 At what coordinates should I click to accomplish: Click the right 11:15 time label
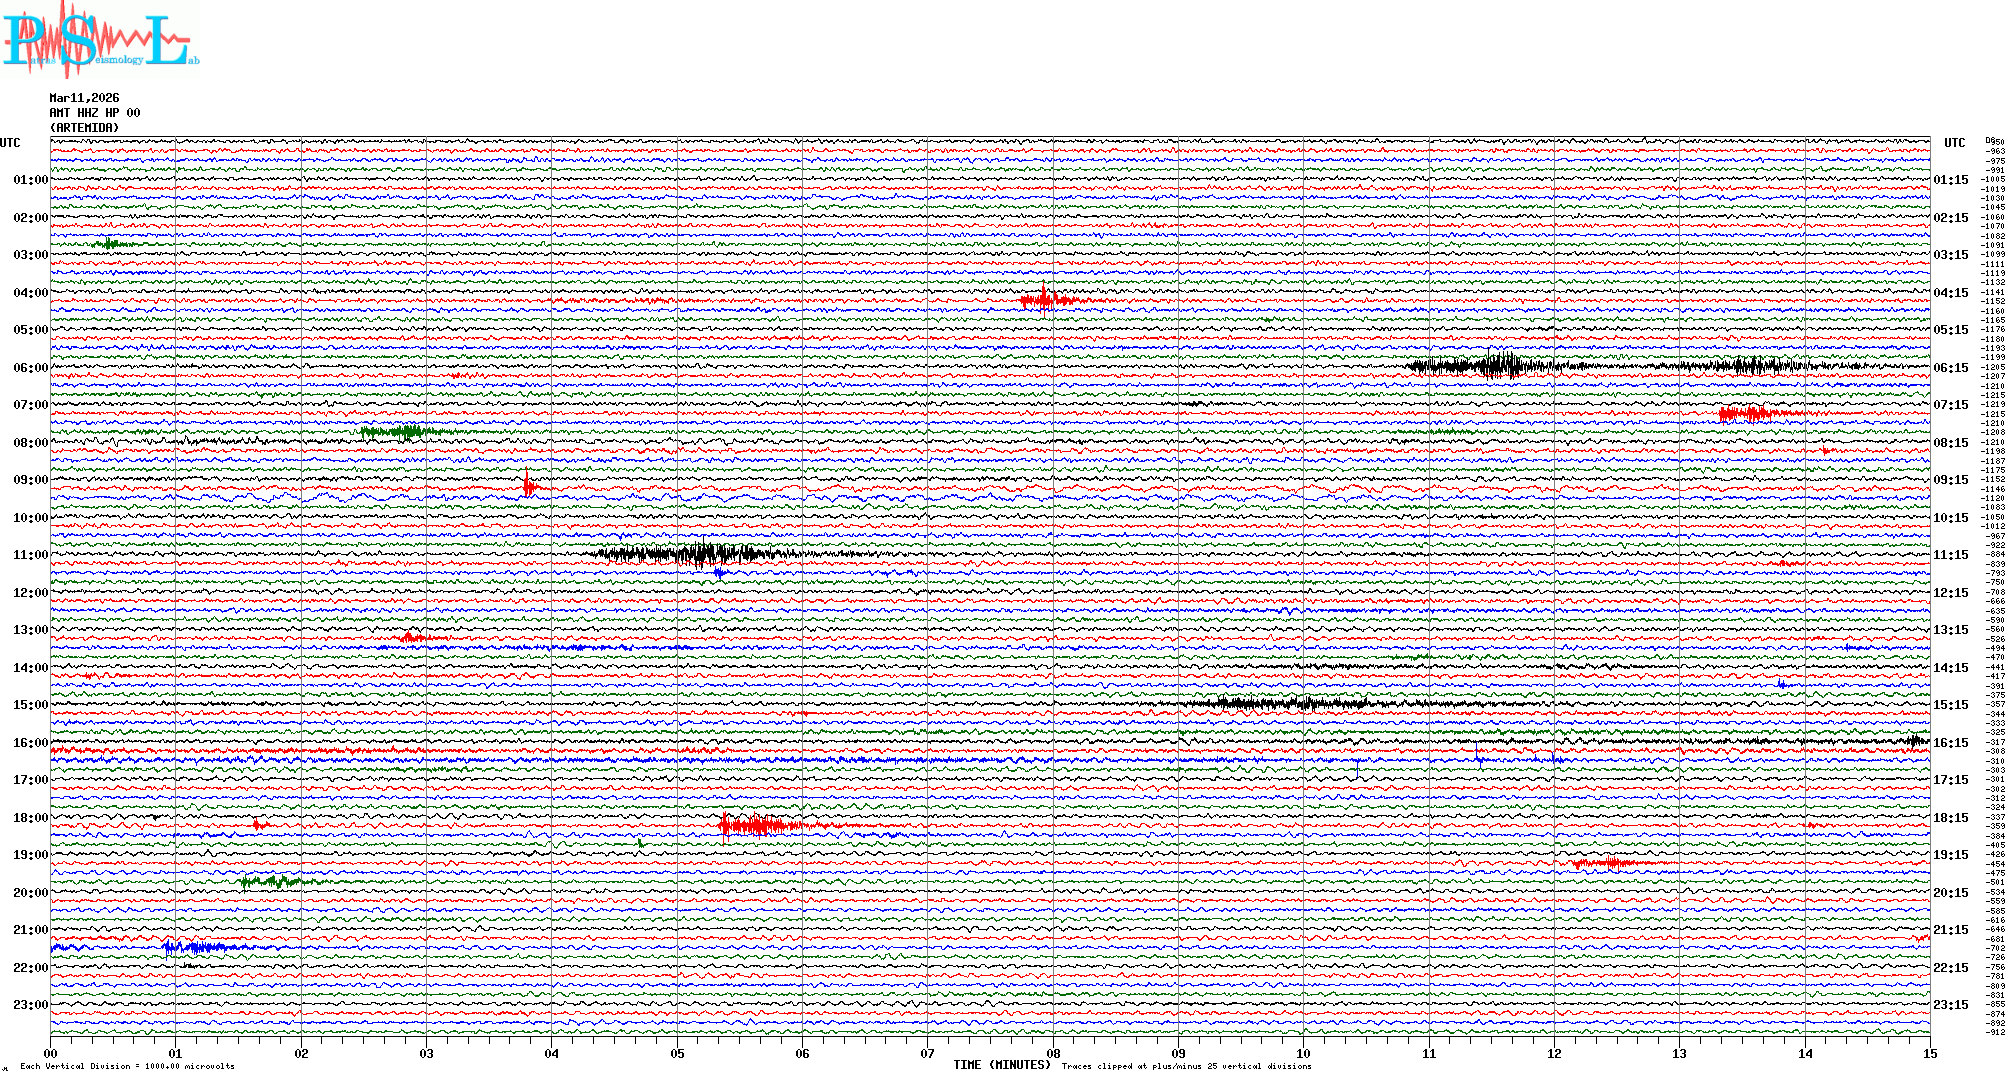tap(1950, 555)
